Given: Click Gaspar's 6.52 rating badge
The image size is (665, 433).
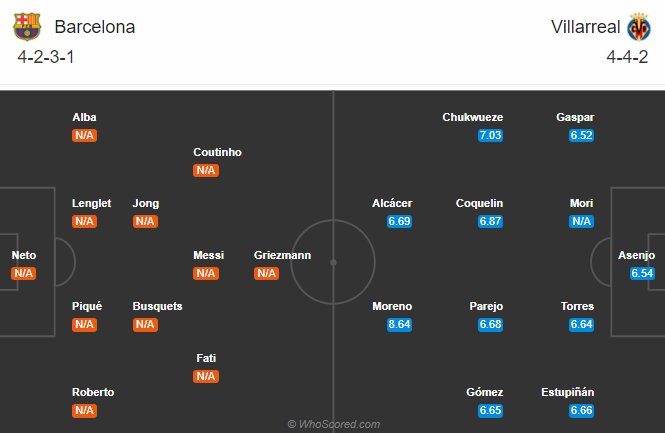Looking at the screenshot, I should [x=581, y=135].
